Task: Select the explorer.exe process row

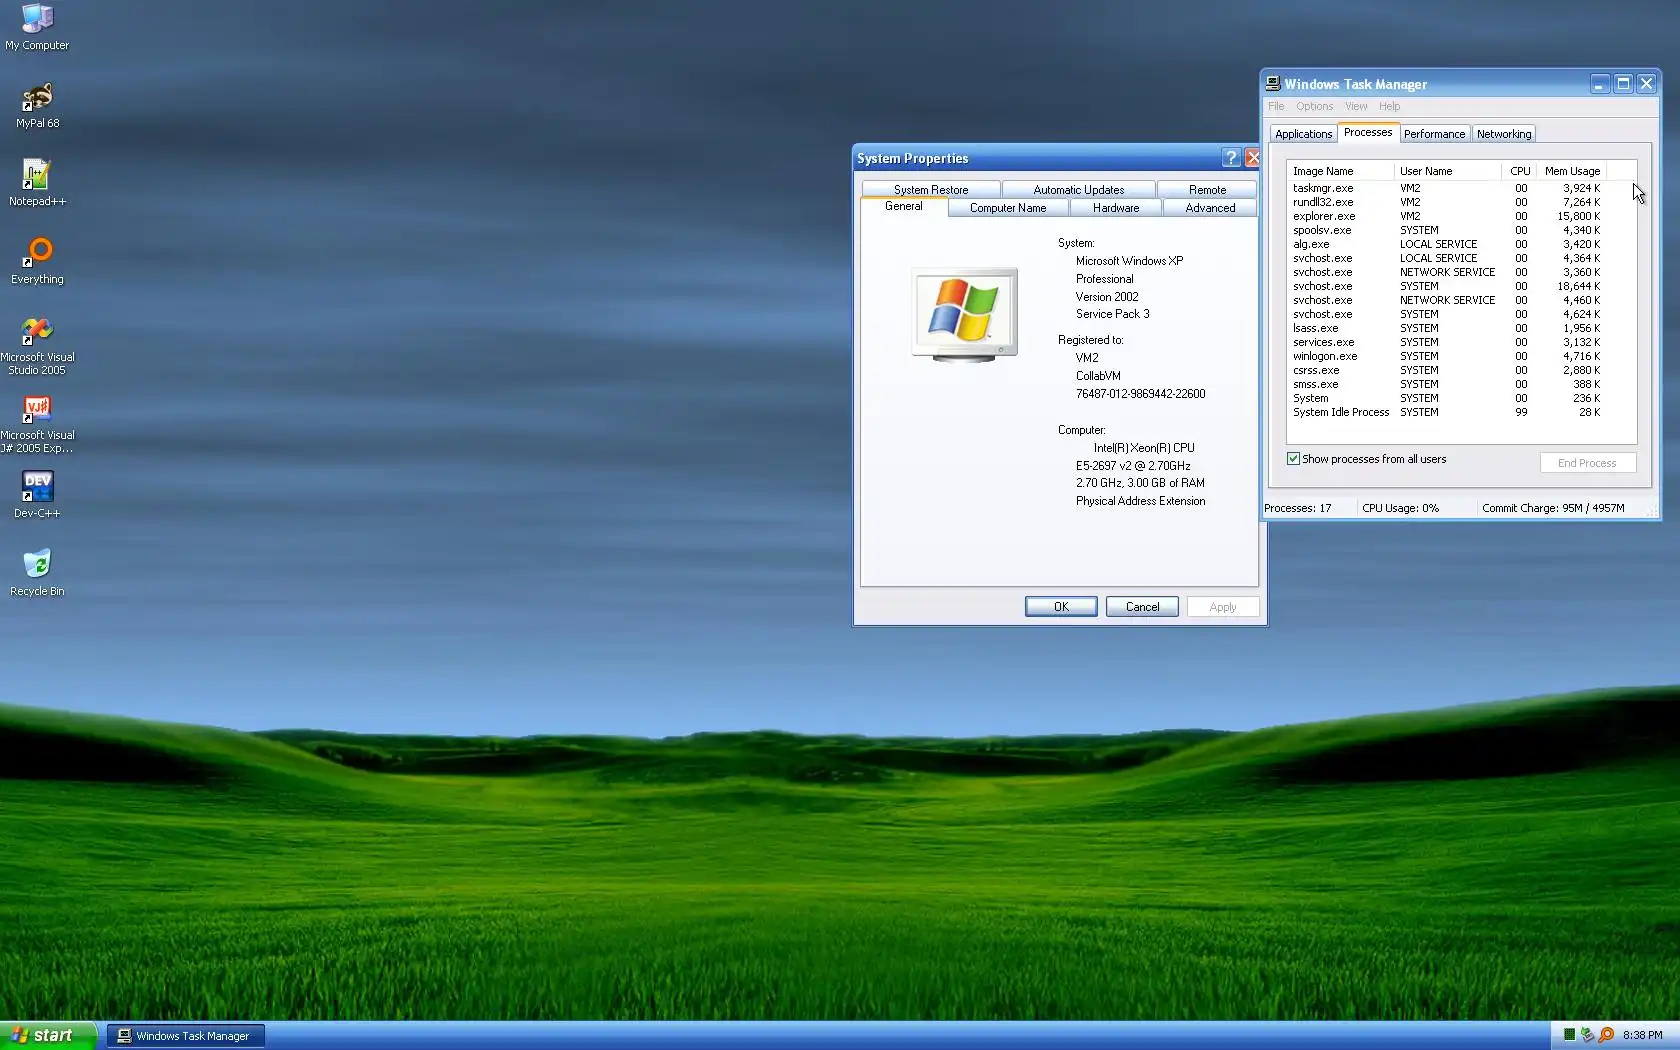Action: click(x=1447, y=216)
